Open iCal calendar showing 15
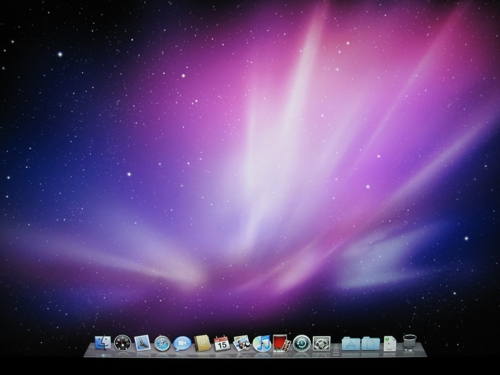The image size is (500, 375). pyautogui.click(x=222, y=343)
